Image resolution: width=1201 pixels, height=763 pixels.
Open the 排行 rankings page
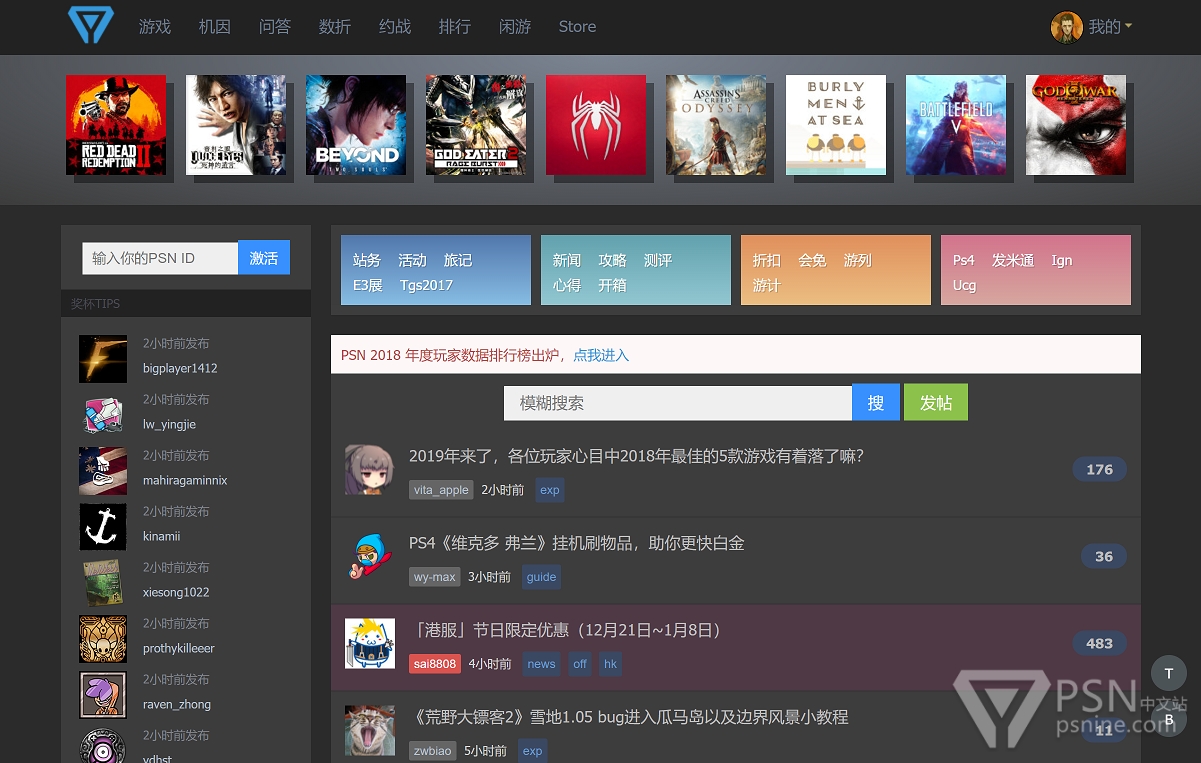pos(455,27)
